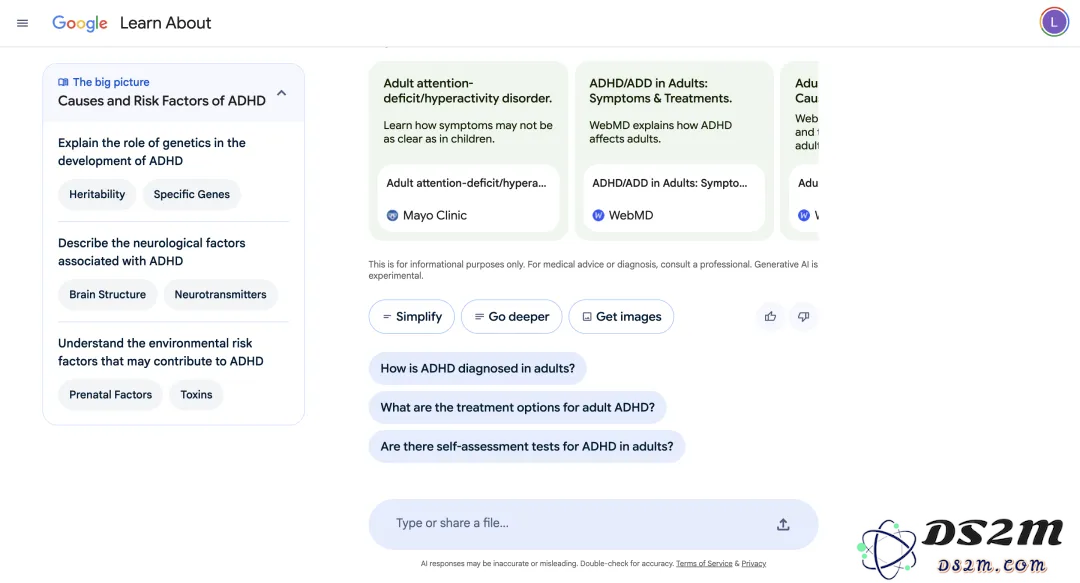Image resolution: width=1080 pixels, height=583 pixels.
Task: Click the big picture book icon
Action: [x=63, y=82]
